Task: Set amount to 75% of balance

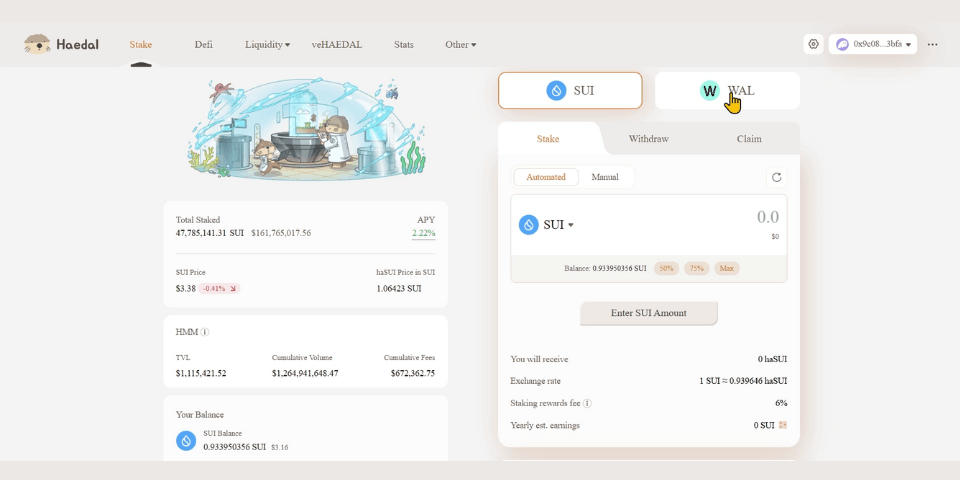Action: tap(697, 268)
